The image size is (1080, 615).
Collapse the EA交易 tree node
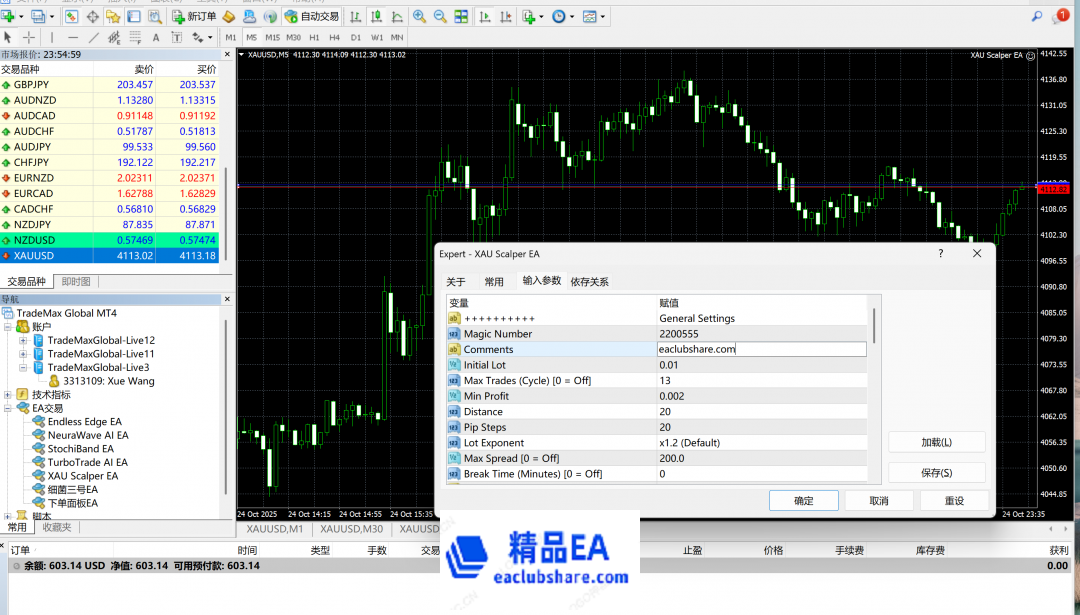[x=9, y=408]
